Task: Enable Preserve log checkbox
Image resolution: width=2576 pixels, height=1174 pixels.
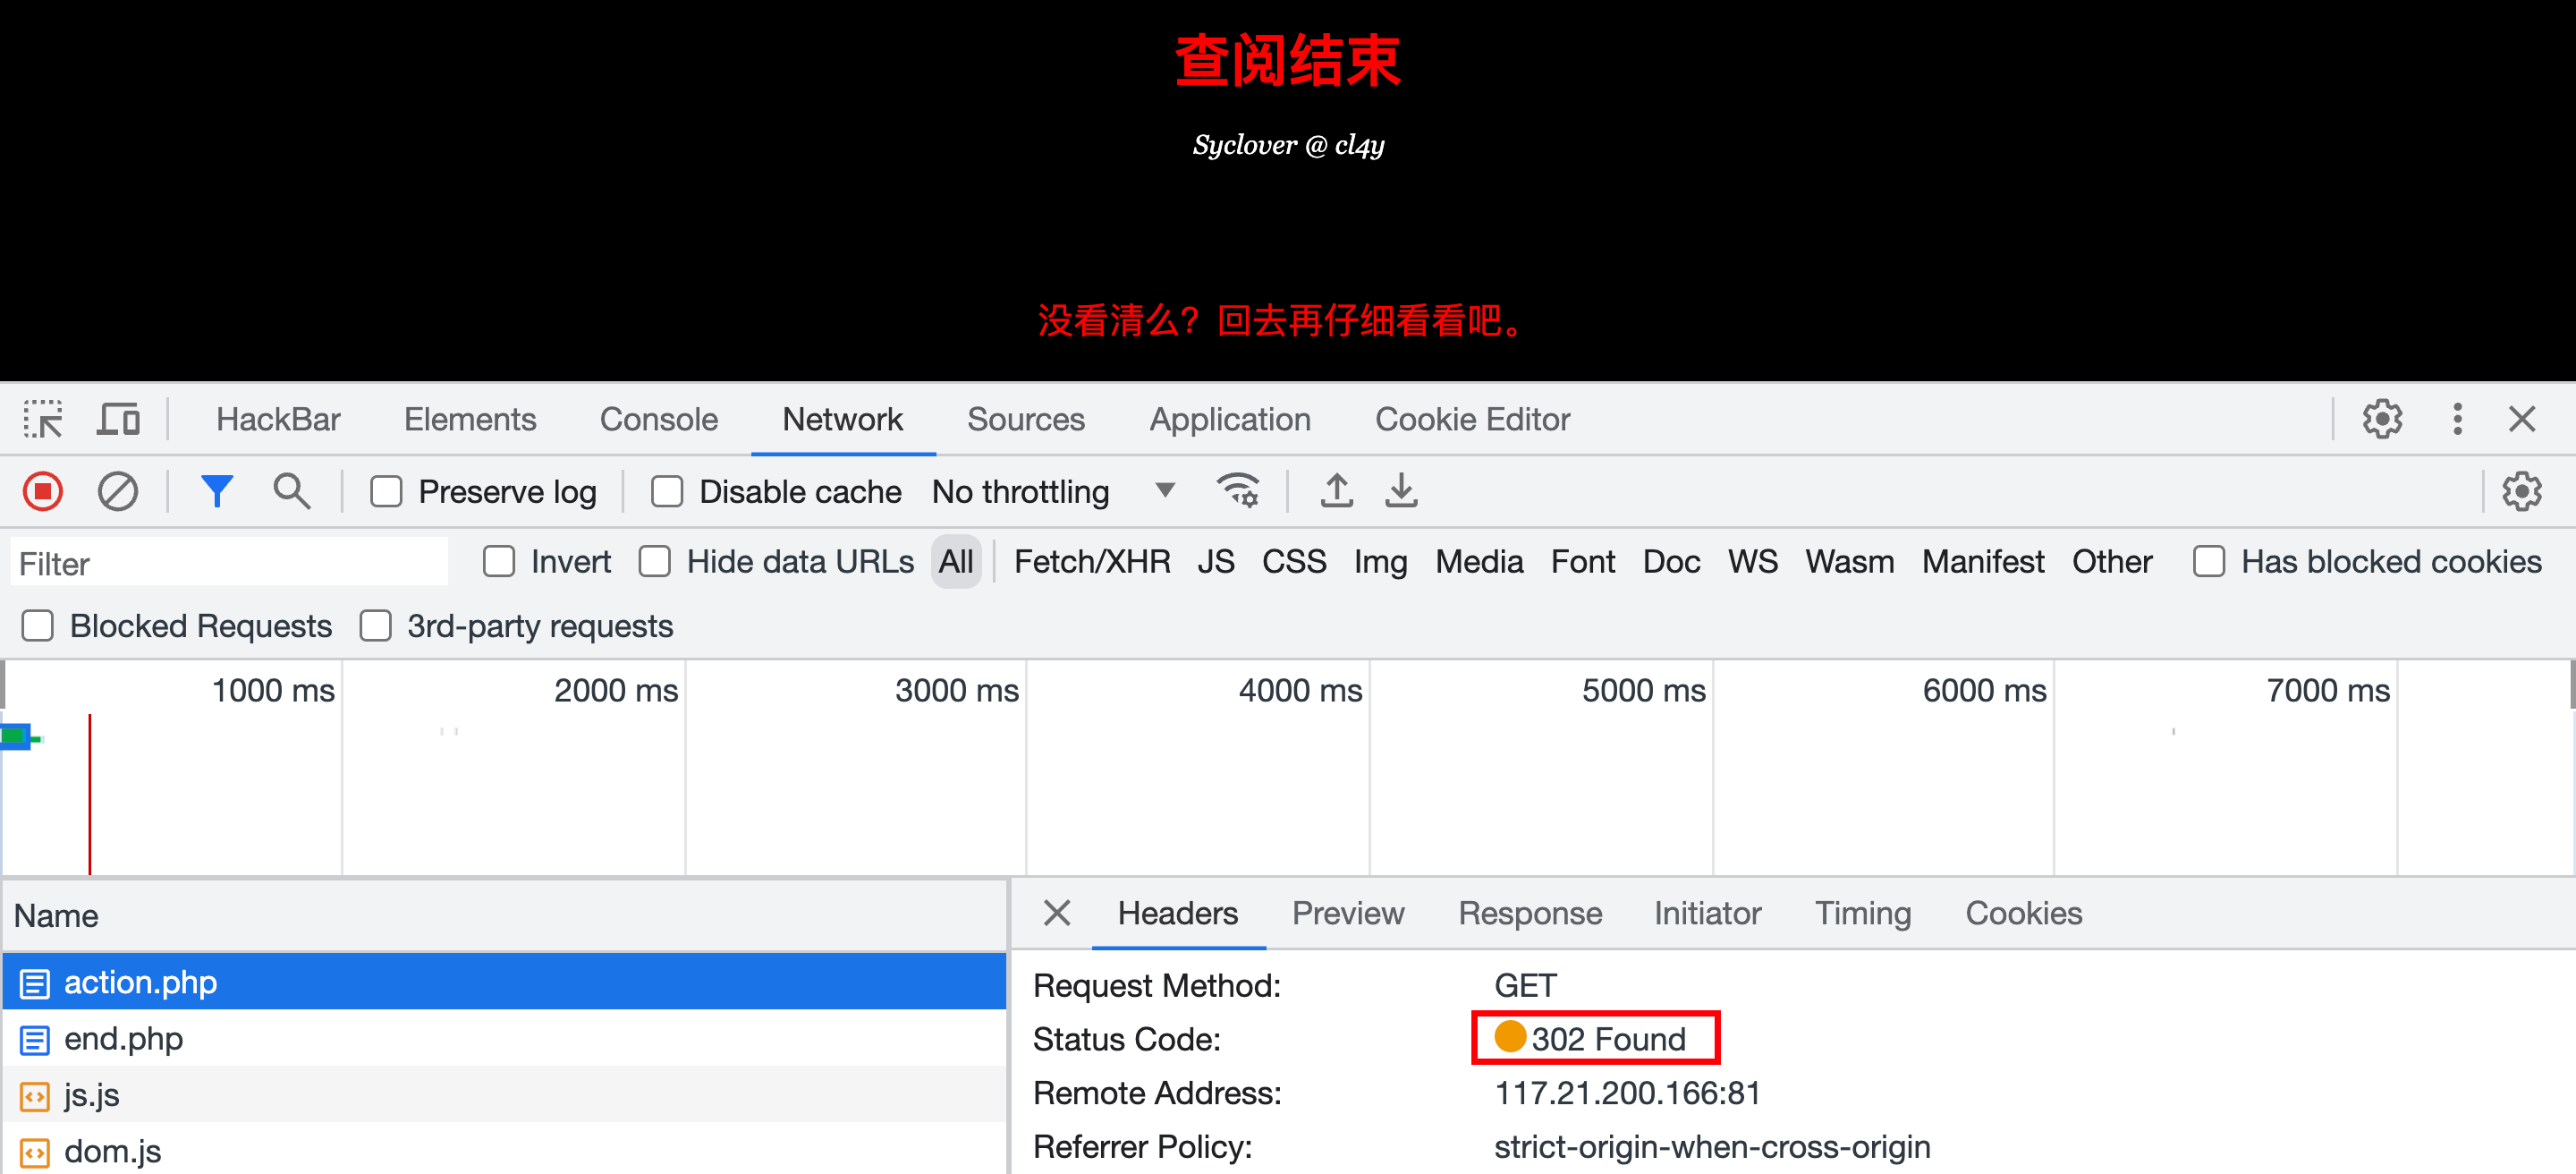Action: tap(386, 491)
